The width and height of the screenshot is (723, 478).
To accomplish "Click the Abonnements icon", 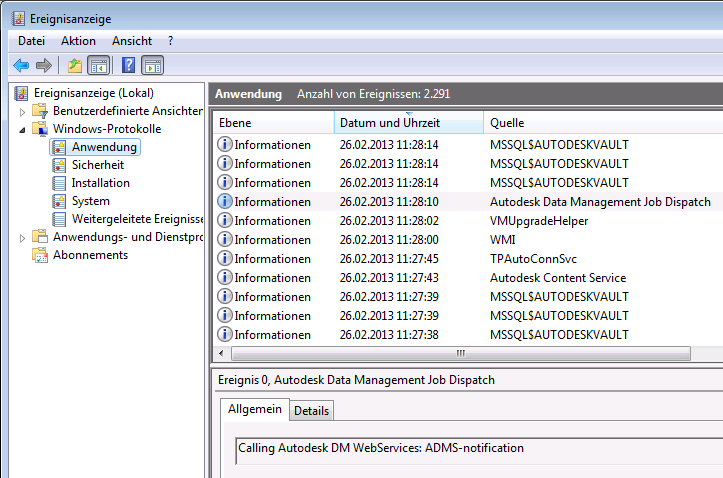I will pyautogui.click(x=40, y=255).
